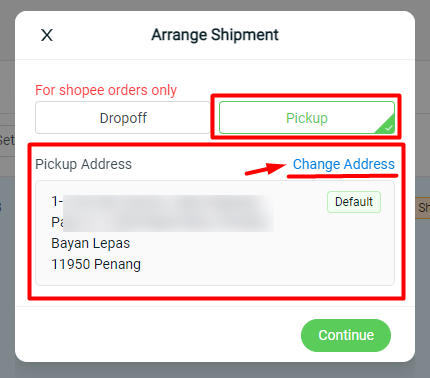Image resolution: width=430 pixels, height=378 pixels.
Task: Click the red 'For shopee orders only' note
Action: [x=106, y=90]
